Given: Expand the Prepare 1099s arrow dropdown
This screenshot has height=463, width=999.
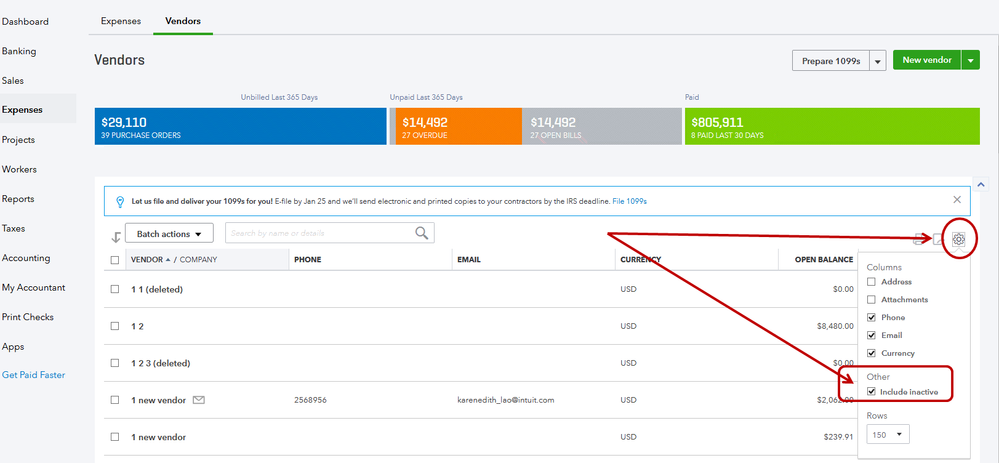Looking at the screenshot, I should tap(878, 61).
